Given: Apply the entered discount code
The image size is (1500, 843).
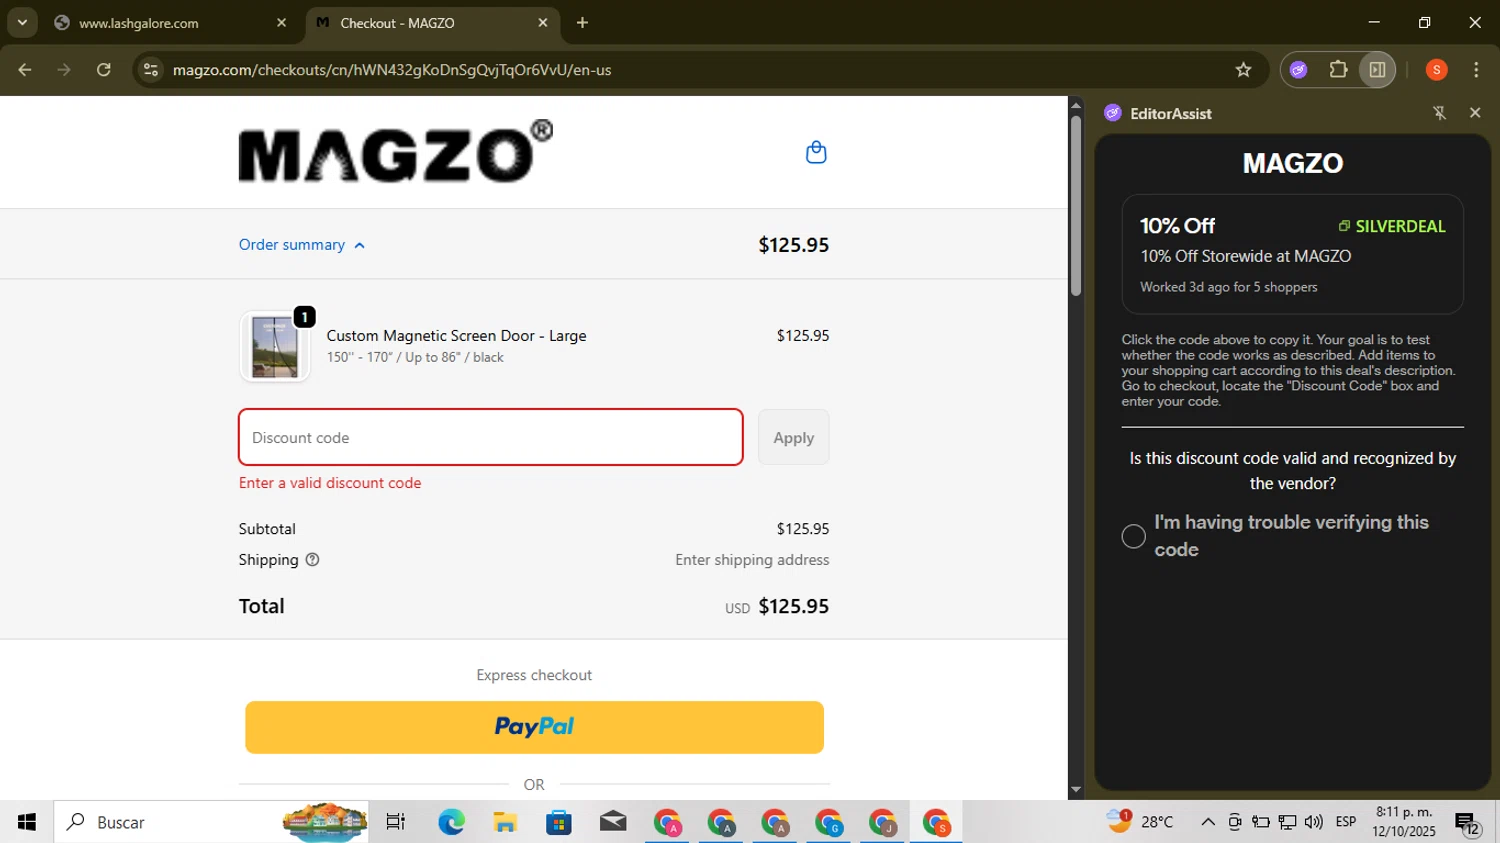Looking at the screenshot, I should click(x=793, y=437).
